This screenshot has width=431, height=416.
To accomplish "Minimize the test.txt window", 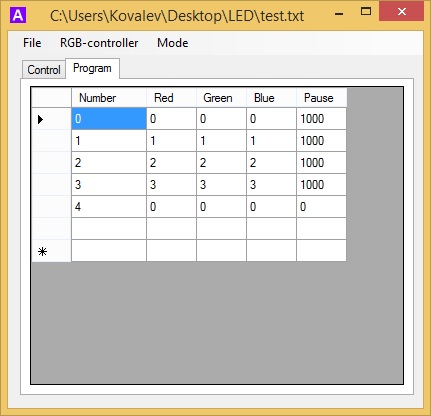I will click(339, 14).
